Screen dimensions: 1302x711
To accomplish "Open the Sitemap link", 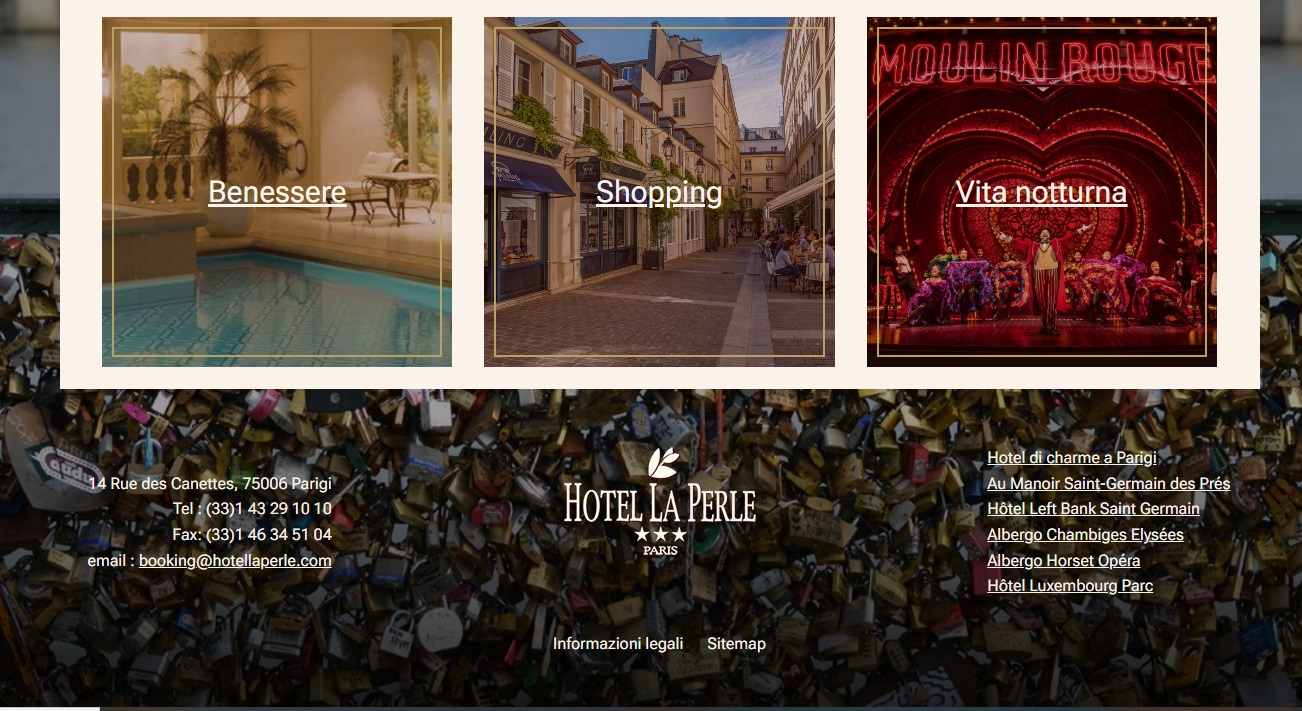I will click(x=736, y=644).
